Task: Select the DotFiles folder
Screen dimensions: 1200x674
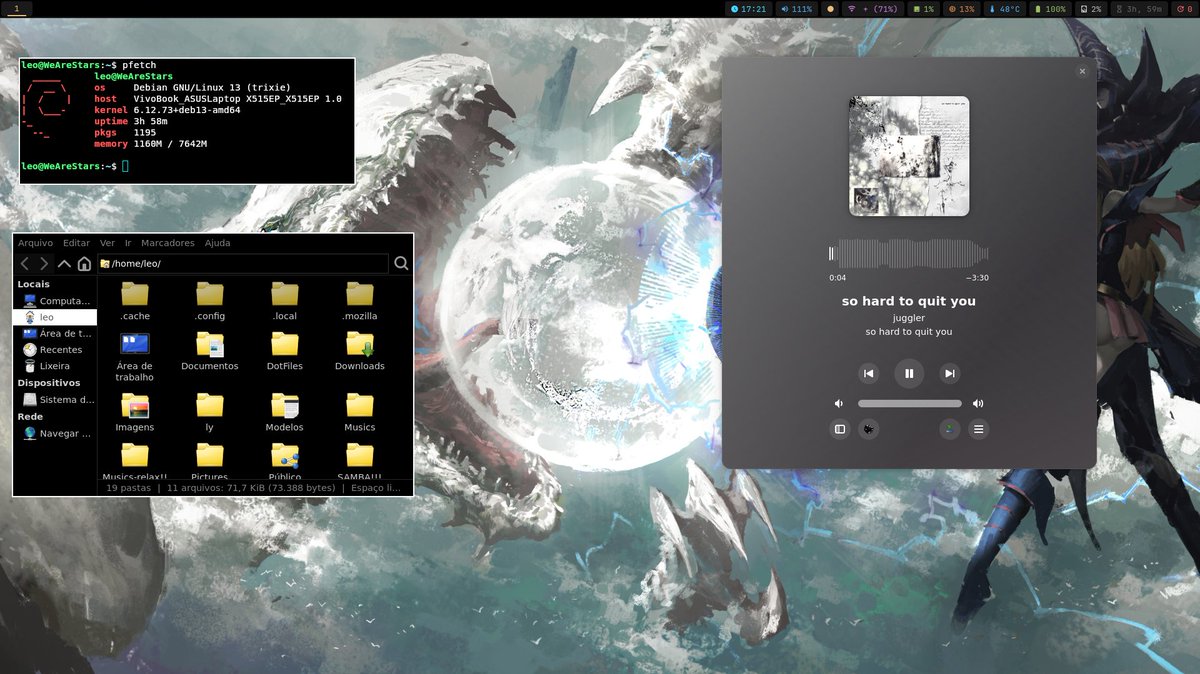Action: (x=285, y=351)
